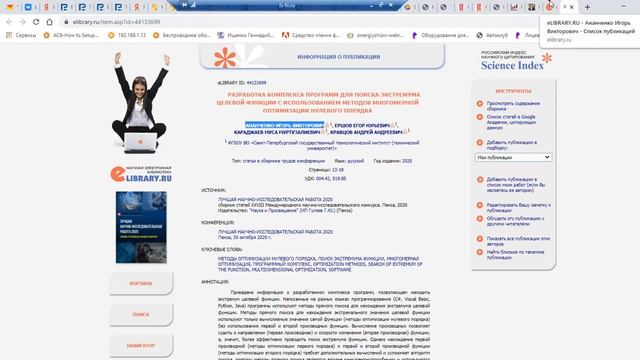Open source link Лучшая научно-исследовательская работа 2020
This screenshot has height=360, width=640.
275,200
